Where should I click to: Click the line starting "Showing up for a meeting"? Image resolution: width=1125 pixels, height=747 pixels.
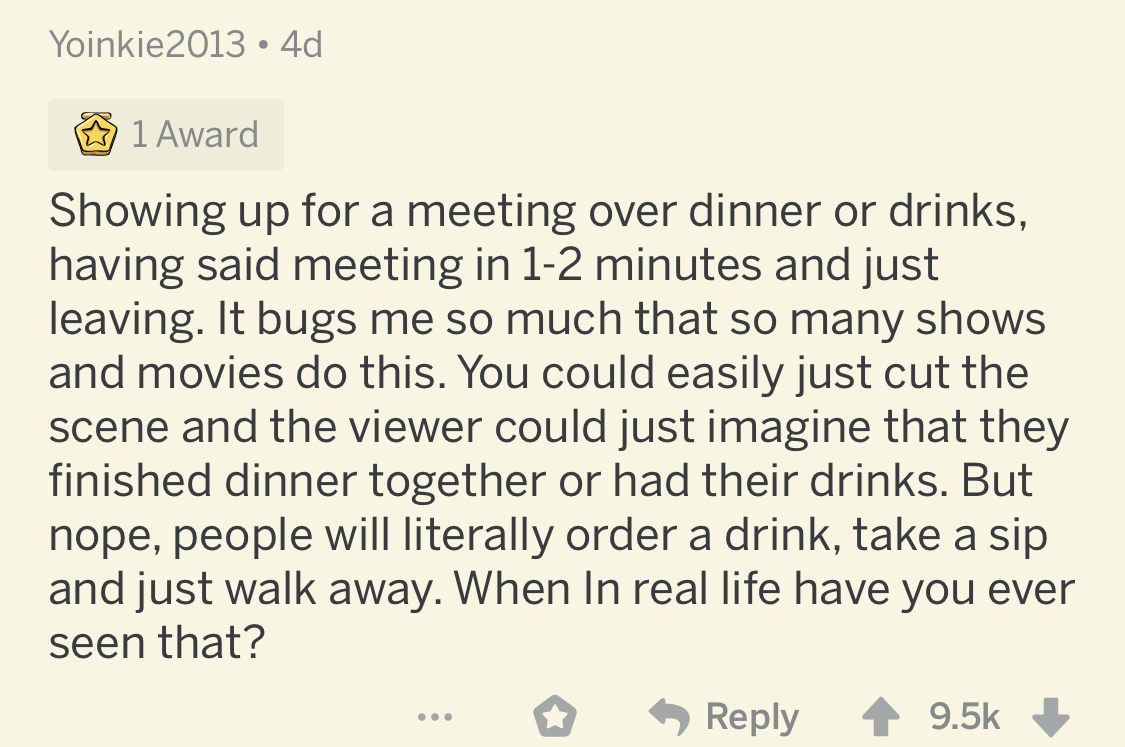click(539, 211)
